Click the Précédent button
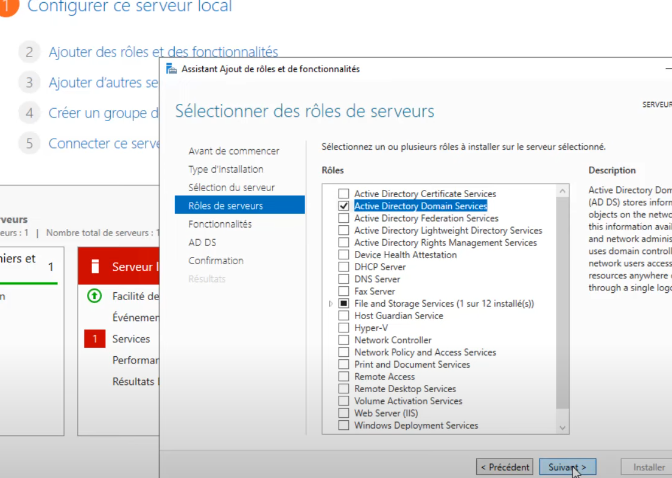The image size is (672, 478). click(504, 467)
